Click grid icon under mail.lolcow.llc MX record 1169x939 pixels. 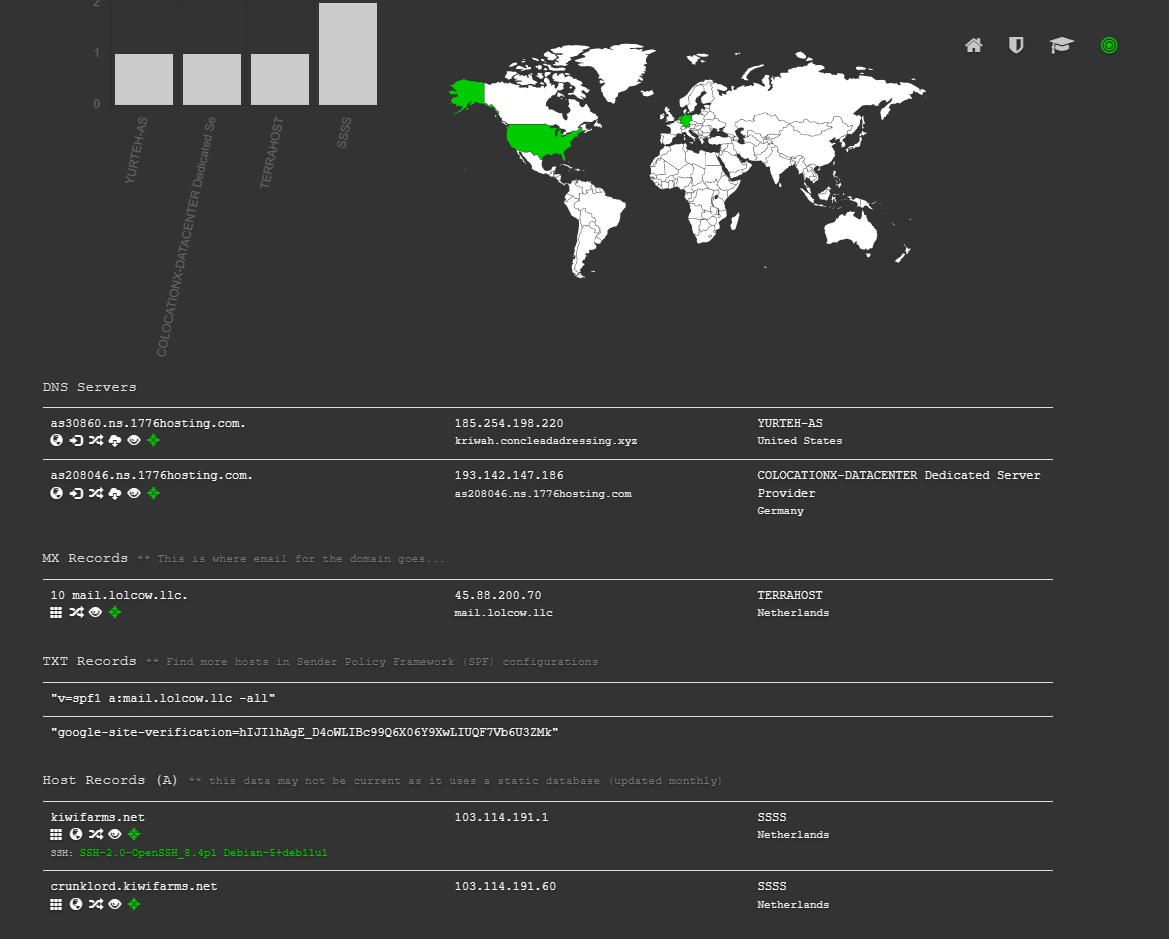tap(56, 612)
